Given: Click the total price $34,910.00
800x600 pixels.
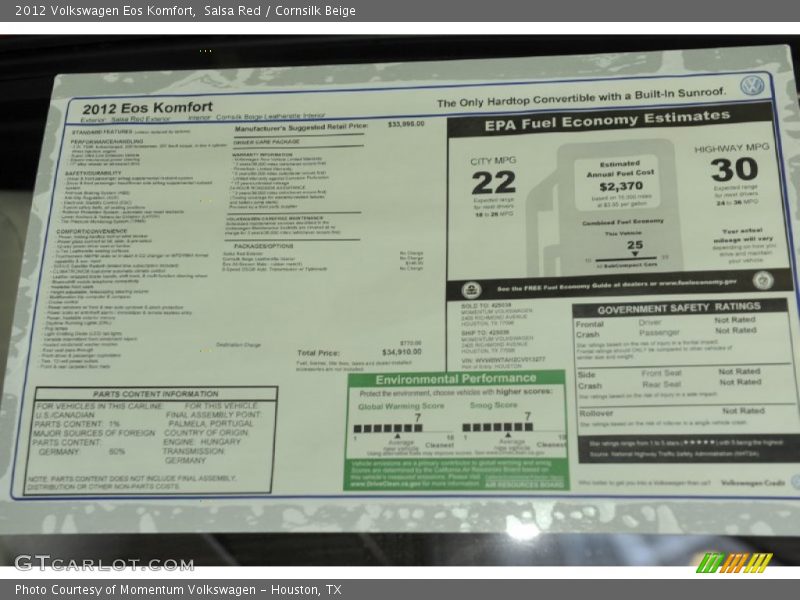Looking at the screenshot, I should (x=402, y=352).
